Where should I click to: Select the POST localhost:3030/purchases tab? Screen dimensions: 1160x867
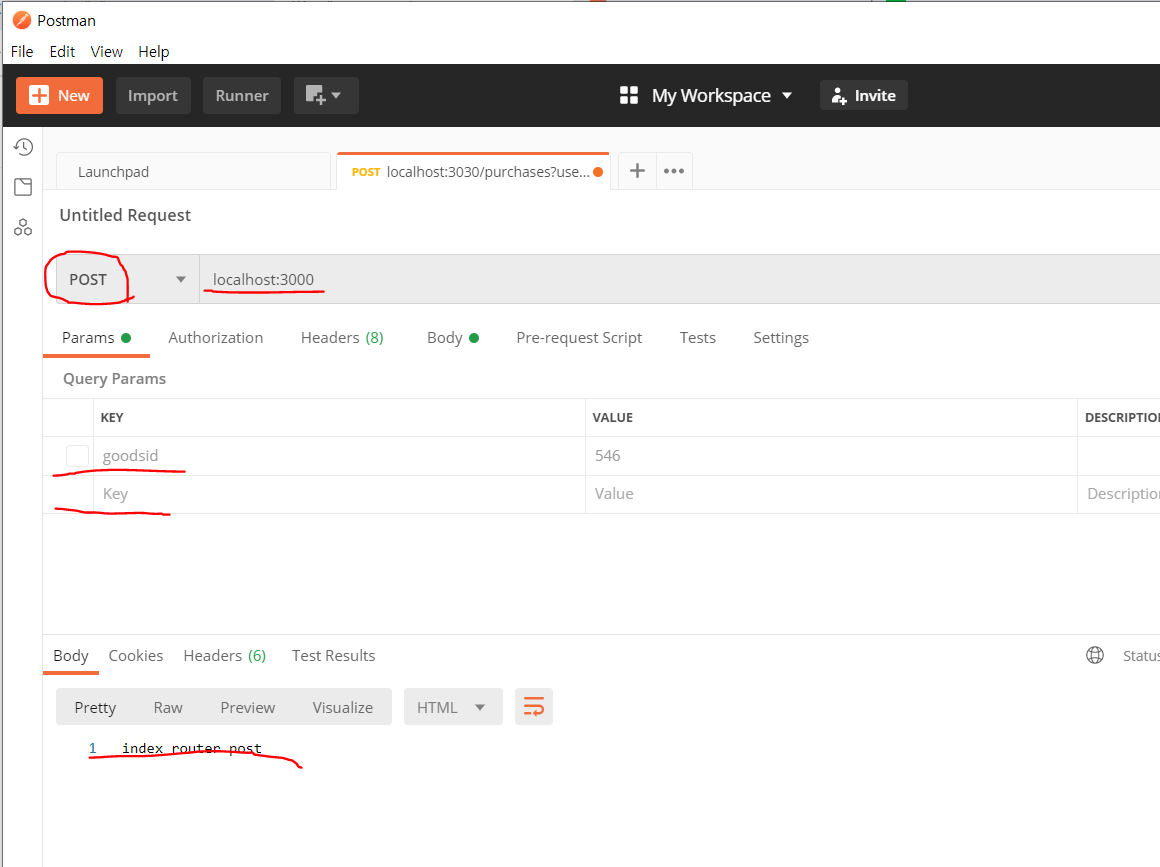(471, 172)
